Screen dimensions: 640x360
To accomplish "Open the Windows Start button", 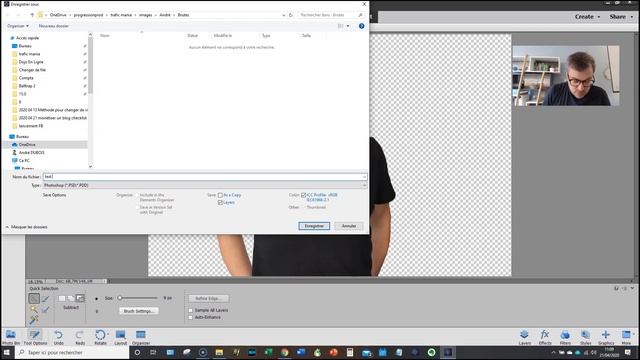I will coord(7,352).
